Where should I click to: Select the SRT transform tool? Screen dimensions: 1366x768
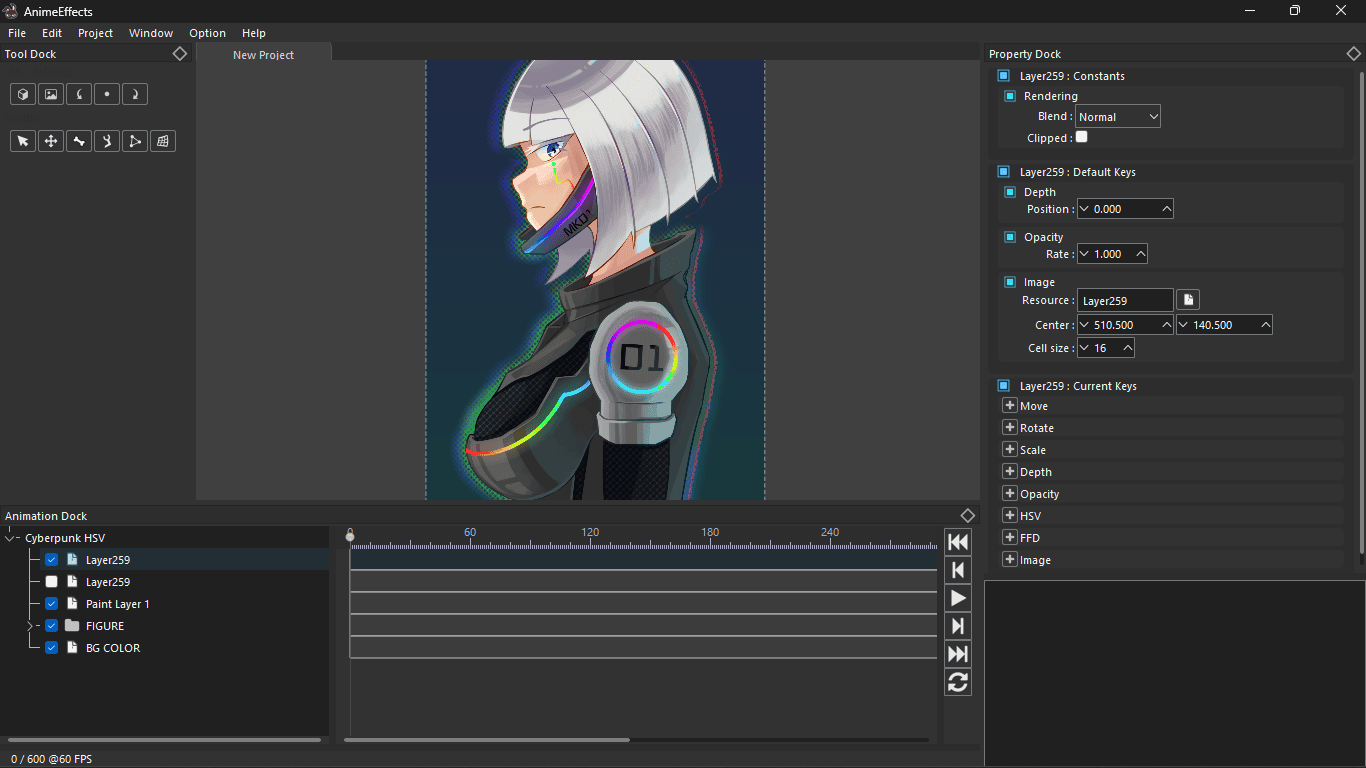coord(50,141)
